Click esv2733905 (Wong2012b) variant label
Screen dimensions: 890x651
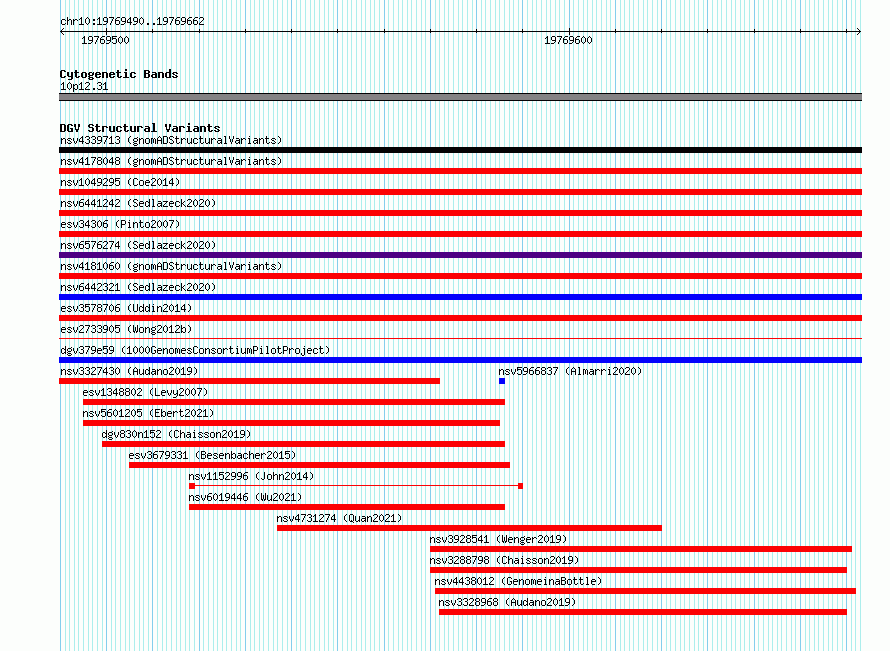pyautogui.click(x=126, y=329)
